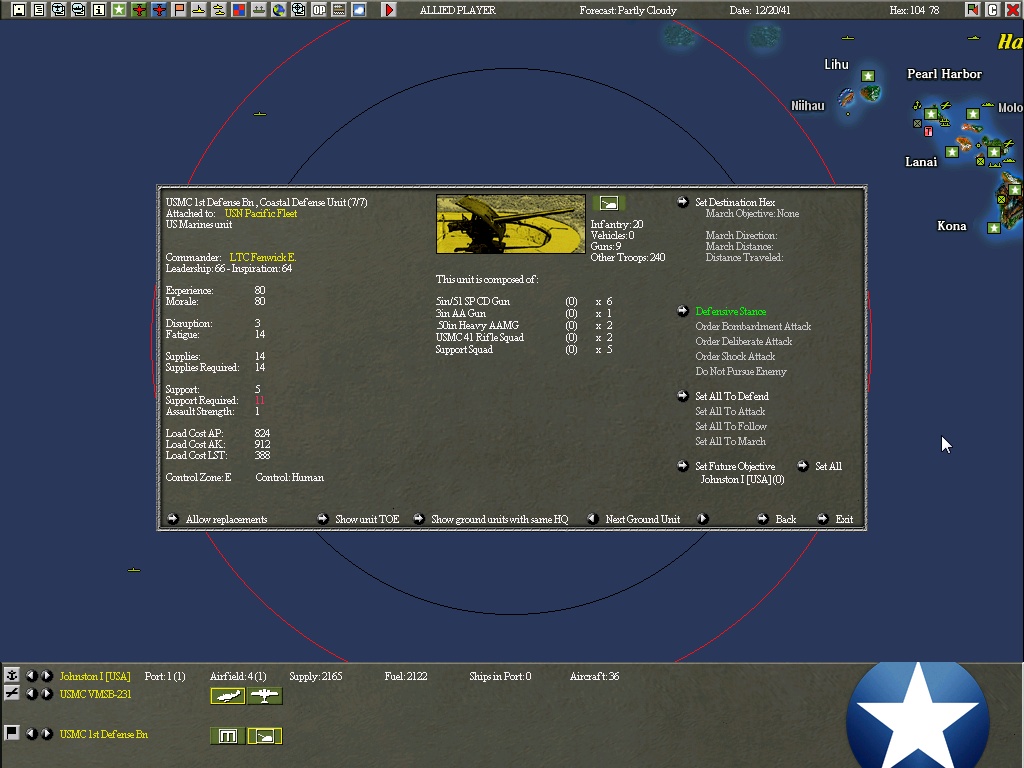Click the Lihu base star on map
Viewport: 1024px width, 768px height.
(868, 76)
